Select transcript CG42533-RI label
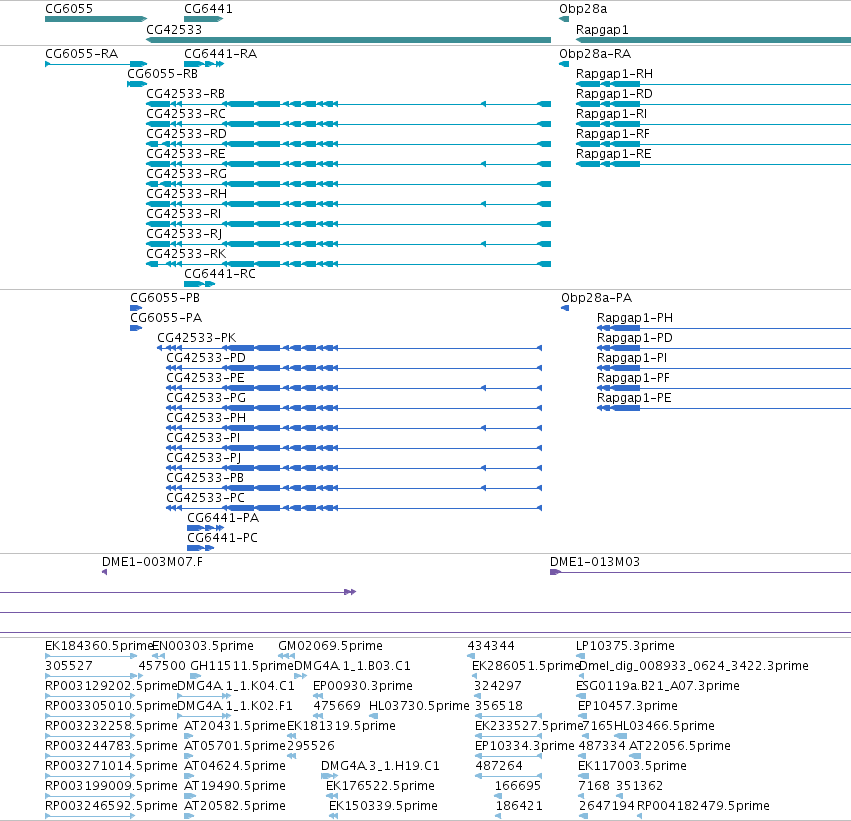Screen dimensions: 851x821 click(x=184, y=214)
